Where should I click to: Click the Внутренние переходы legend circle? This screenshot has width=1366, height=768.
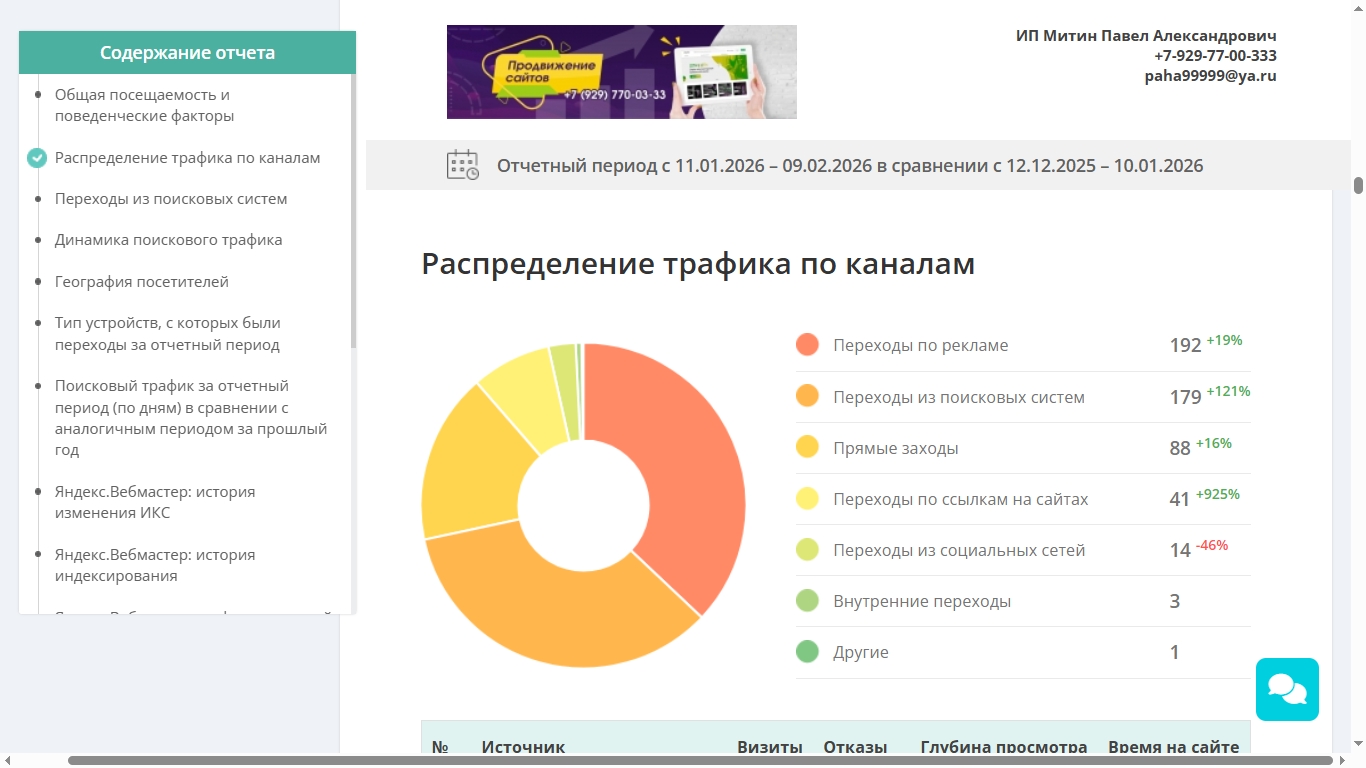click(x=807, y=601)
